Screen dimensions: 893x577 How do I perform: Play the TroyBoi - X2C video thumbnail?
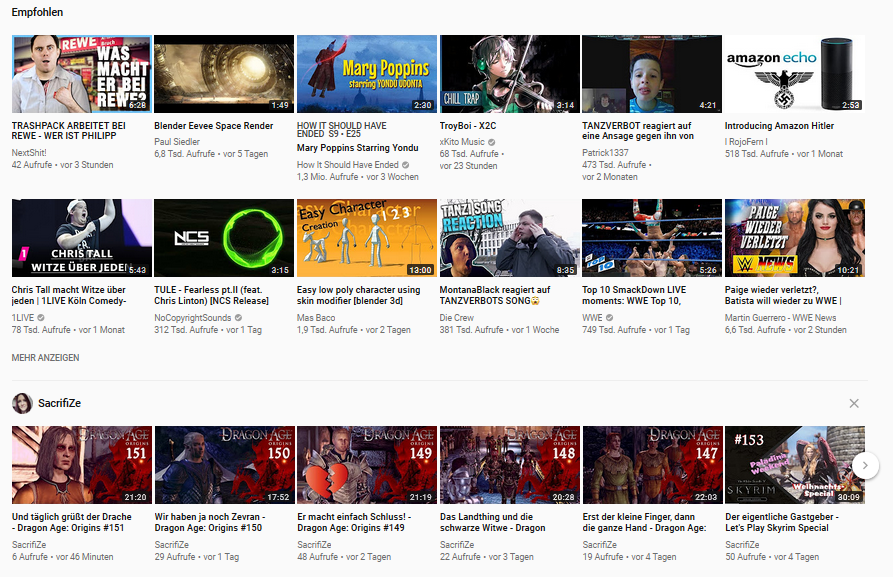point(510,74)
